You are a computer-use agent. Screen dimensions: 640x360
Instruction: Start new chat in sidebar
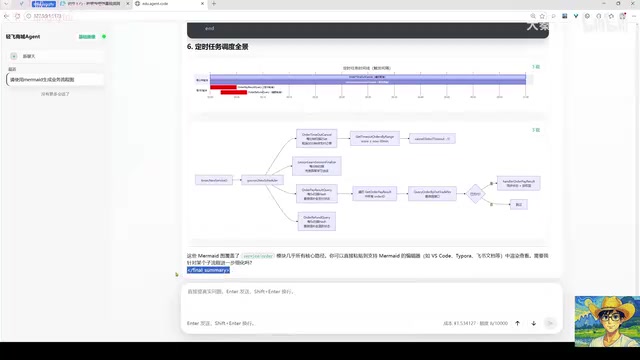(x=55, y=56)
